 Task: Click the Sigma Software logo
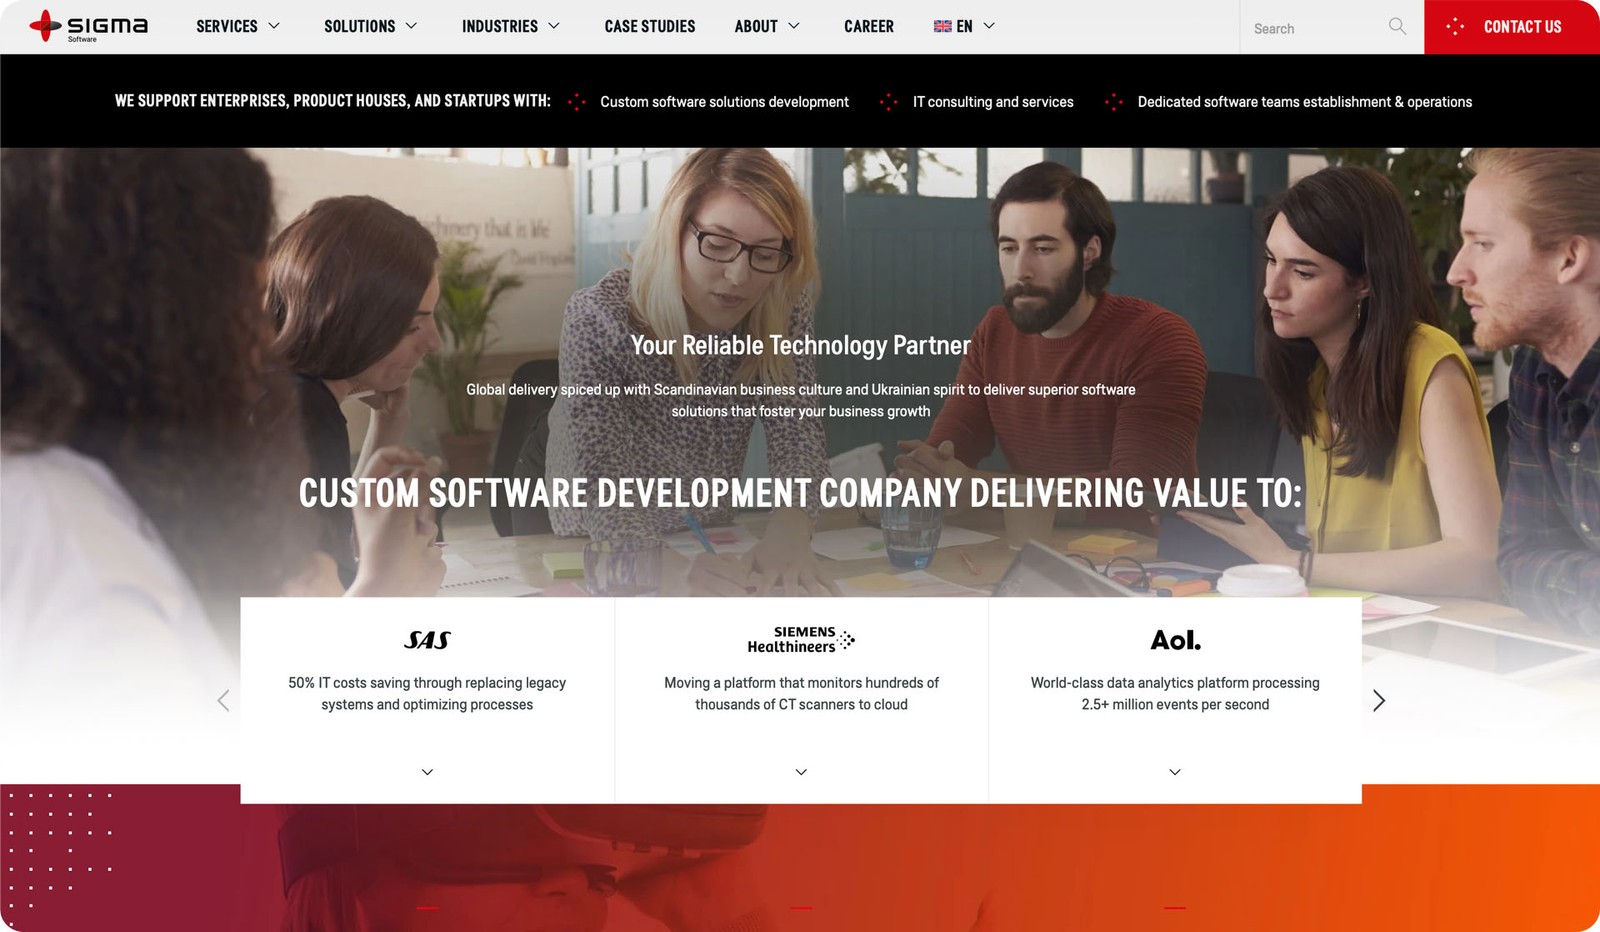(88, 26)
